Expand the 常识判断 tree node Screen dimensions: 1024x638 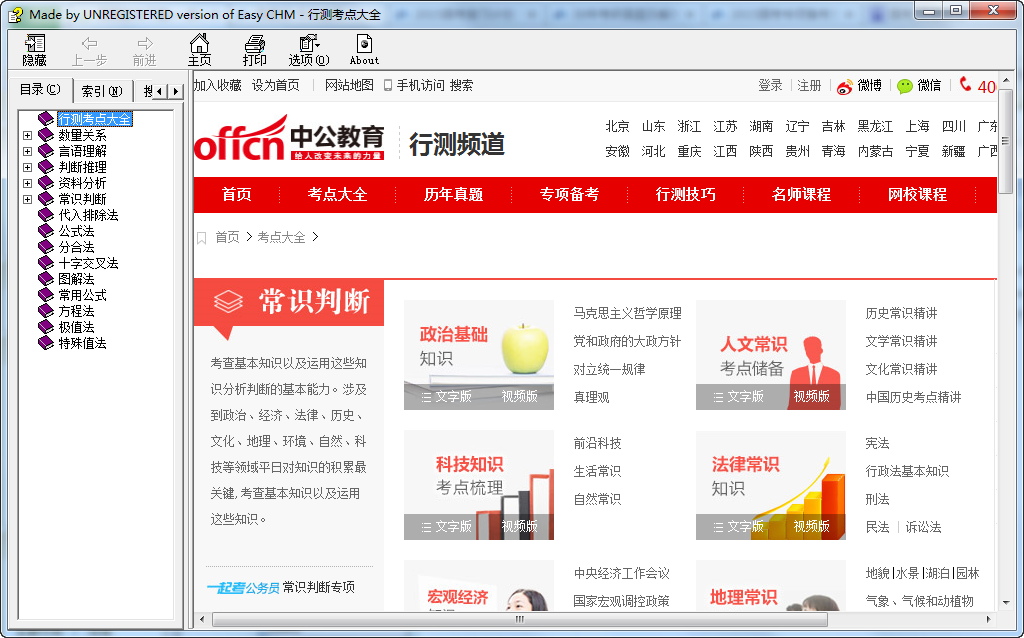point(27,199)
